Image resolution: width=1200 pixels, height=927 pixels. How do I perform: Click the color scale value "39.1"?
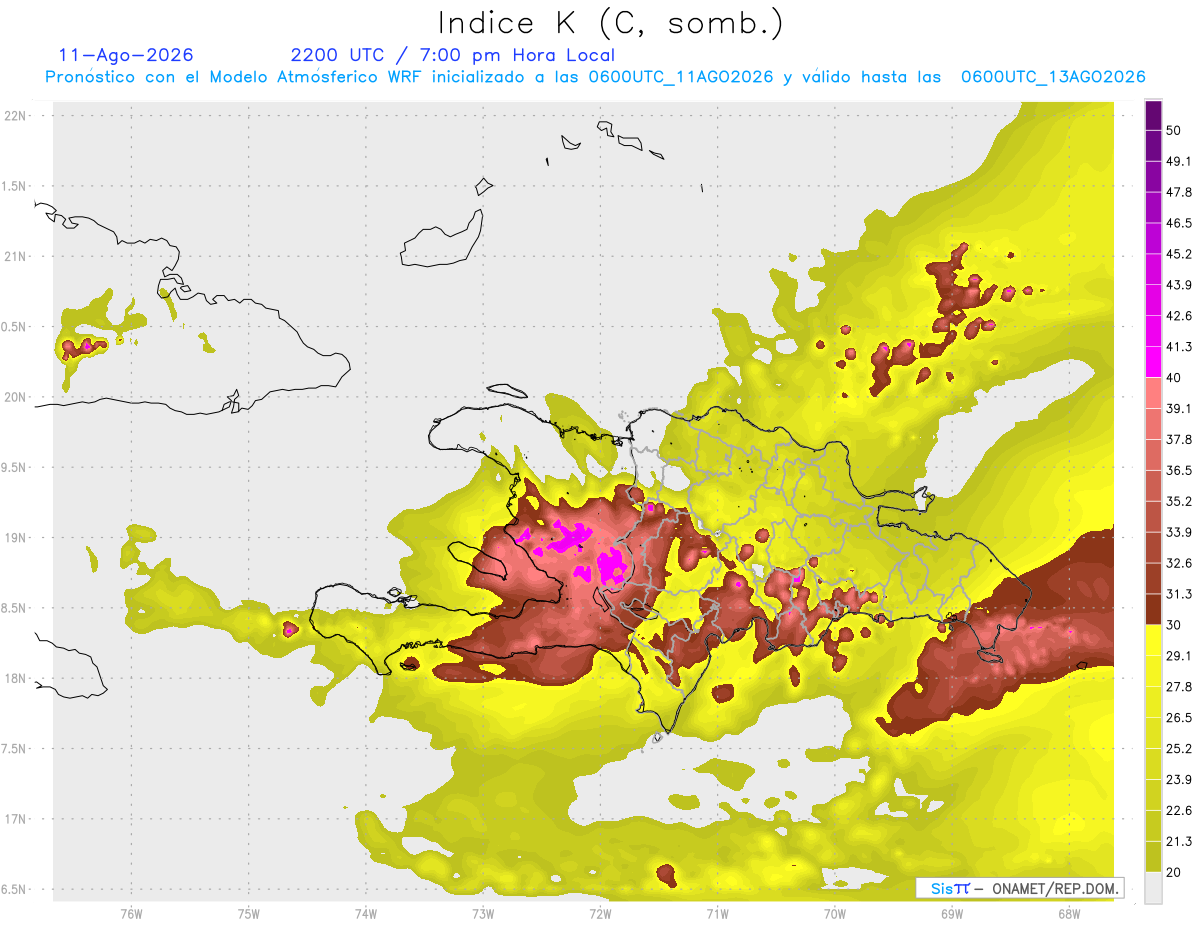pyautogui.click(x=1178, y=409)
